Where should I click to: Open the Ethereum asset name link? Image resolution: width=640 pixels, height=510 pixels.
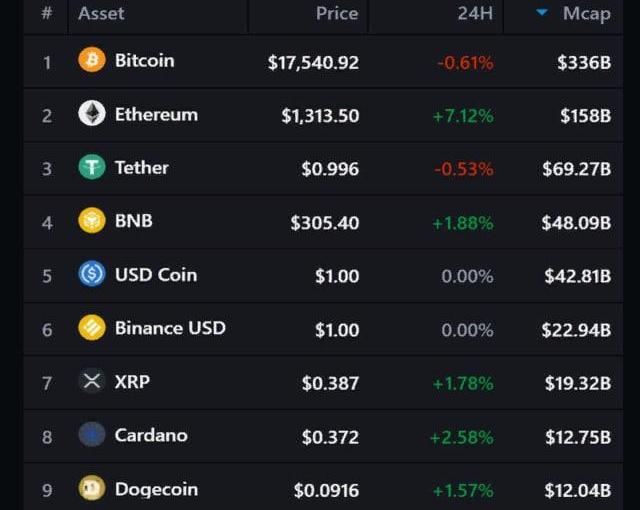click(x=156, y=114)
